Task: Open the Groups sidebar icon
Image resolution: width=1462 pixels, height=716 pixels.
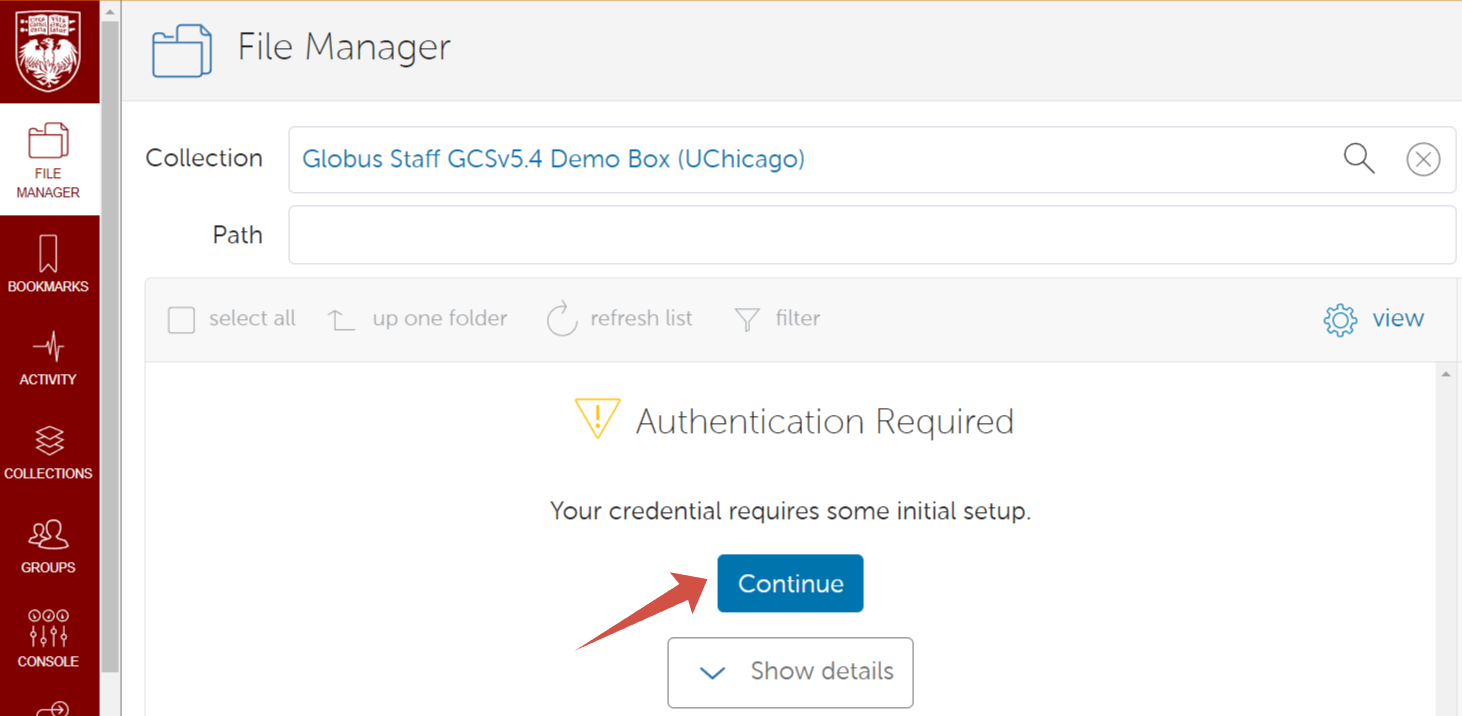Action: (48, 546)
